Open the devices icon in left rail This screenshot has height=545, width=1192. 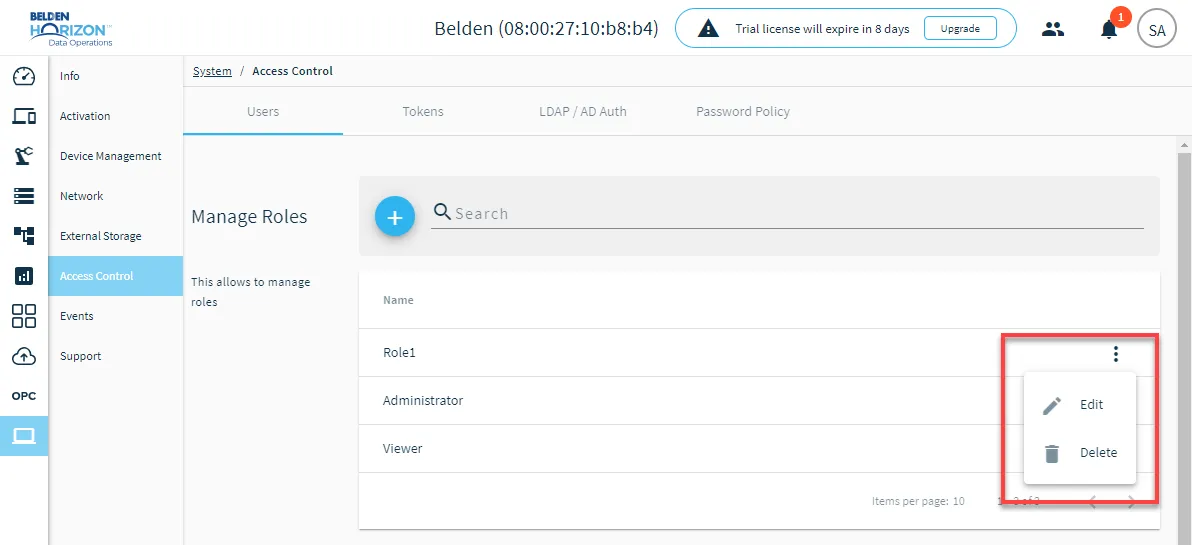click(24, 116)
